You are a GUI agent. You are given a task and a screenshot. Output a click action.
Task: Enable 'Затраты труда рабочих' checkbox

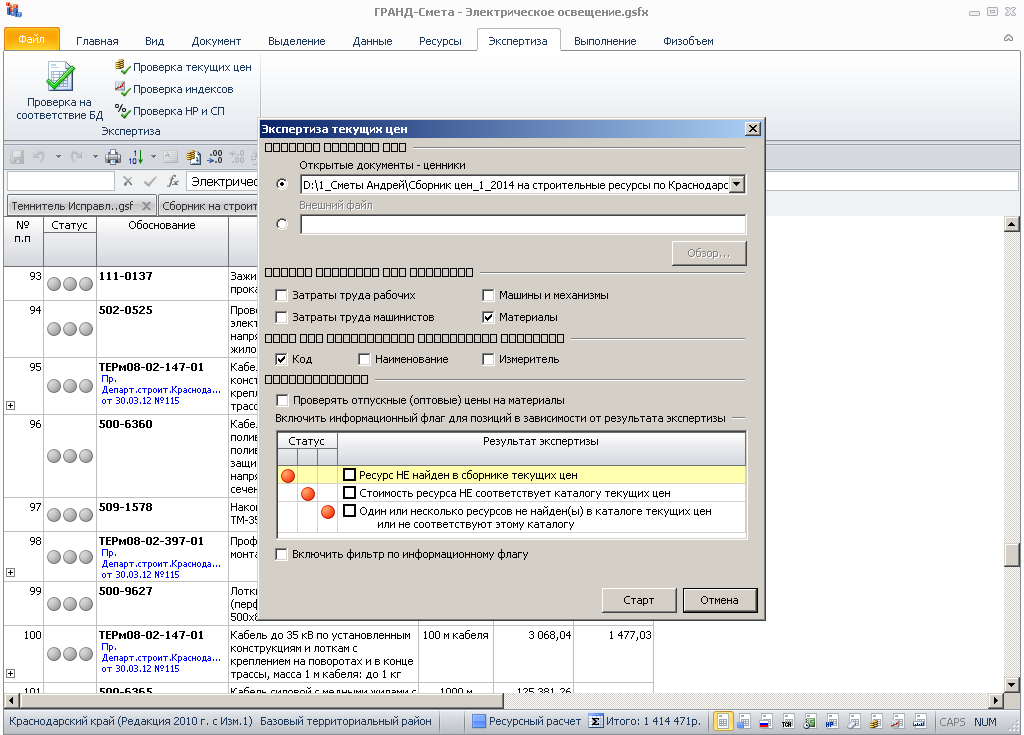pos(282,296)
